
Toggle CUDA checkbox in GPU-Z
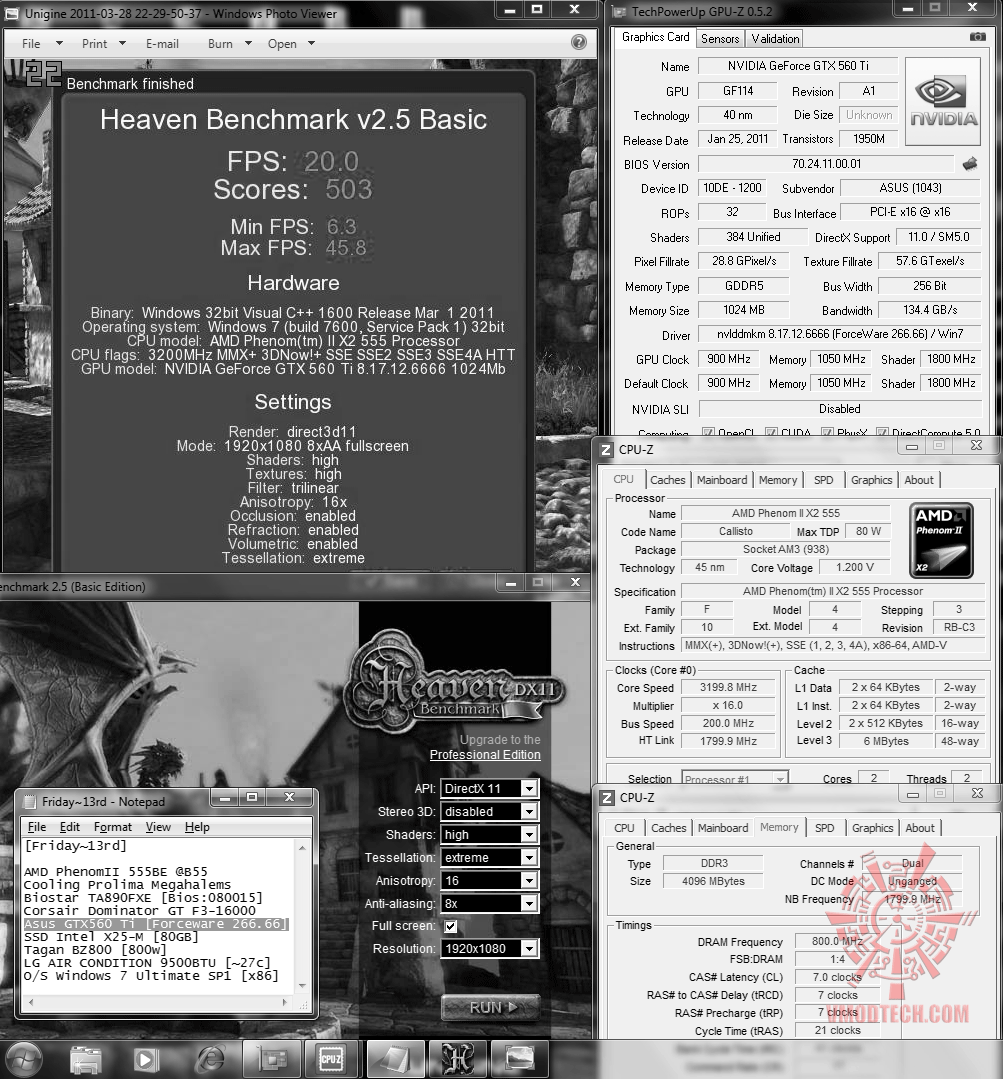[x=771, y=433]
